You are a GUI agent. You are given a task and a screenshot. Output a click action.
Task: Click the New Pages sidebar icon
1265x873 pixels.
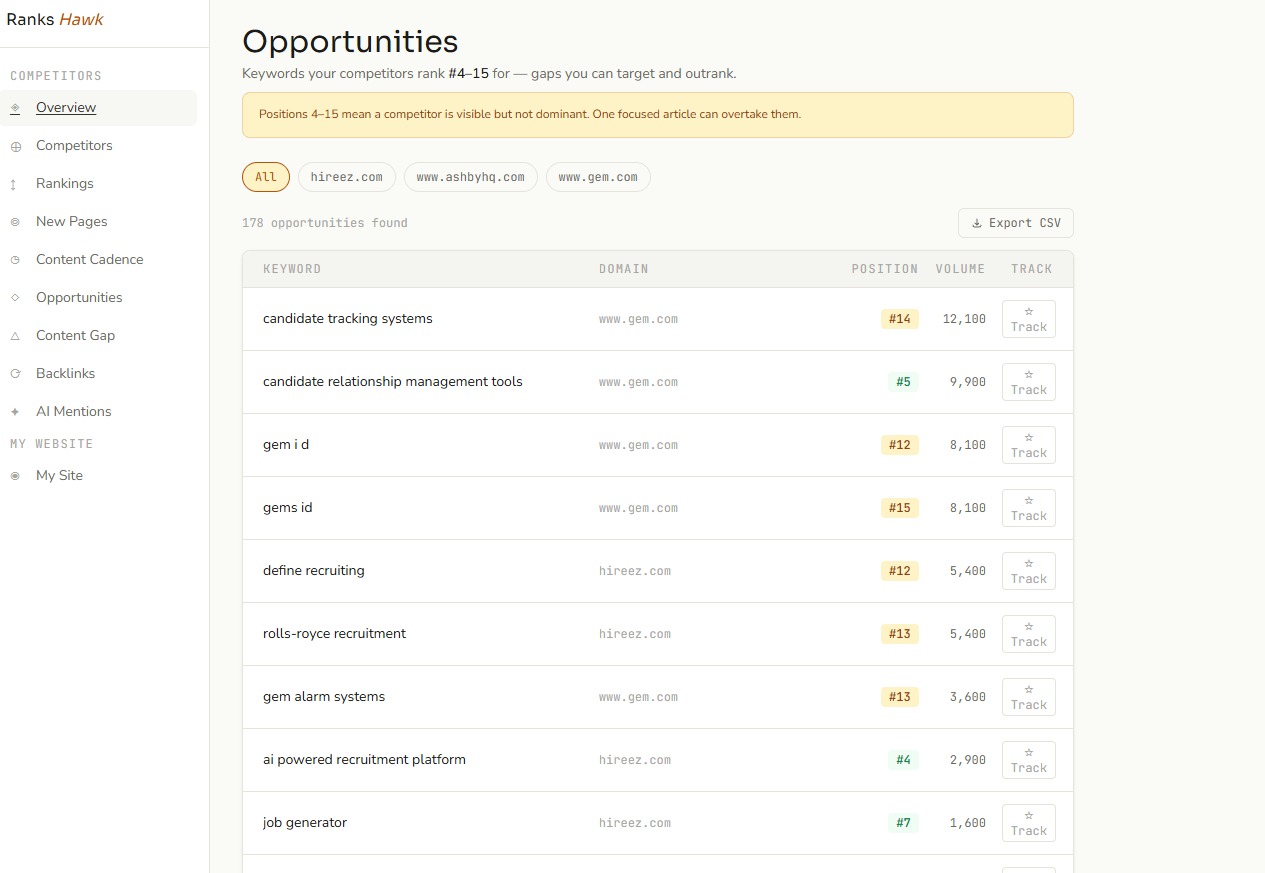tap(15, 222)
